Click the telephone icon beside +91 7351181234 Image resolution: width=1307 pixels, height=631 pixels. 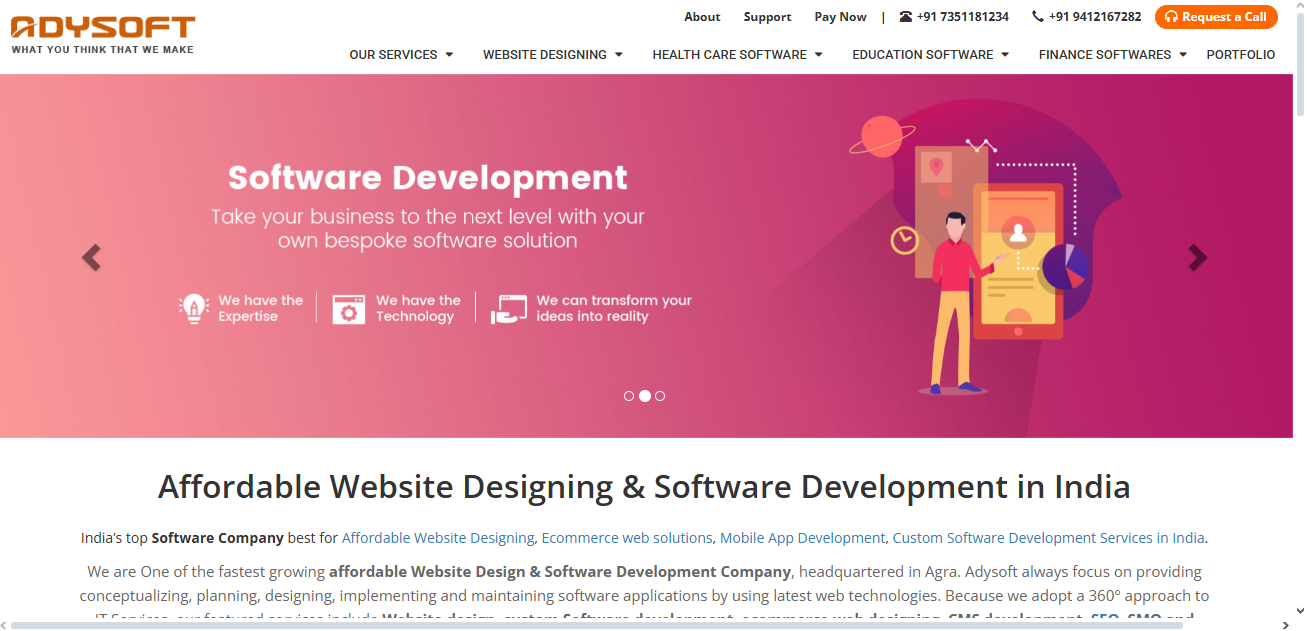(x=906, y=17)
